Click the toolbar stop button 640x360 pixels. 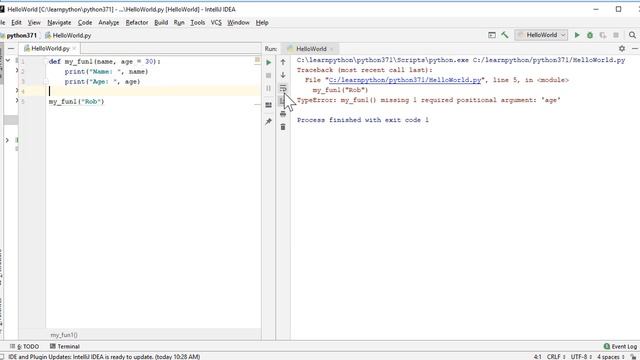tap(616, 35)
